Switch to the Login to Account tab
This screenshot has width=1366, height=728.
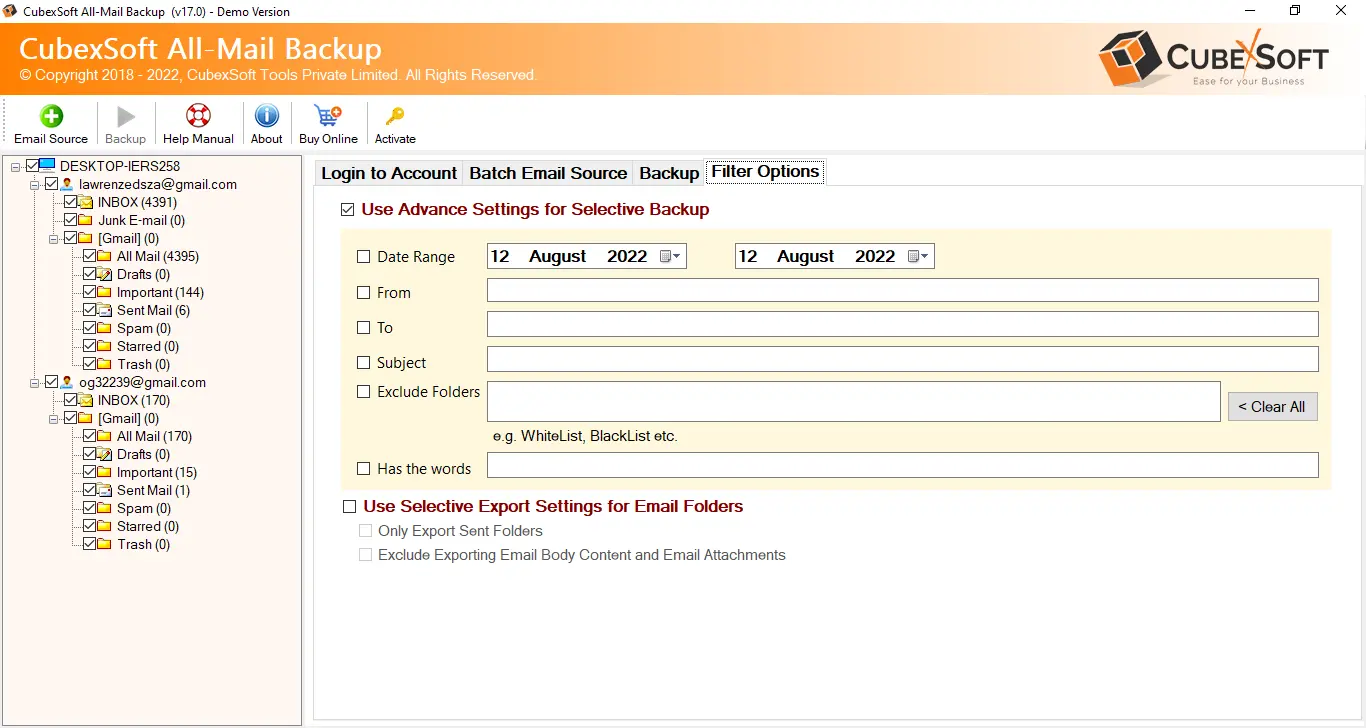click(389, 173)
